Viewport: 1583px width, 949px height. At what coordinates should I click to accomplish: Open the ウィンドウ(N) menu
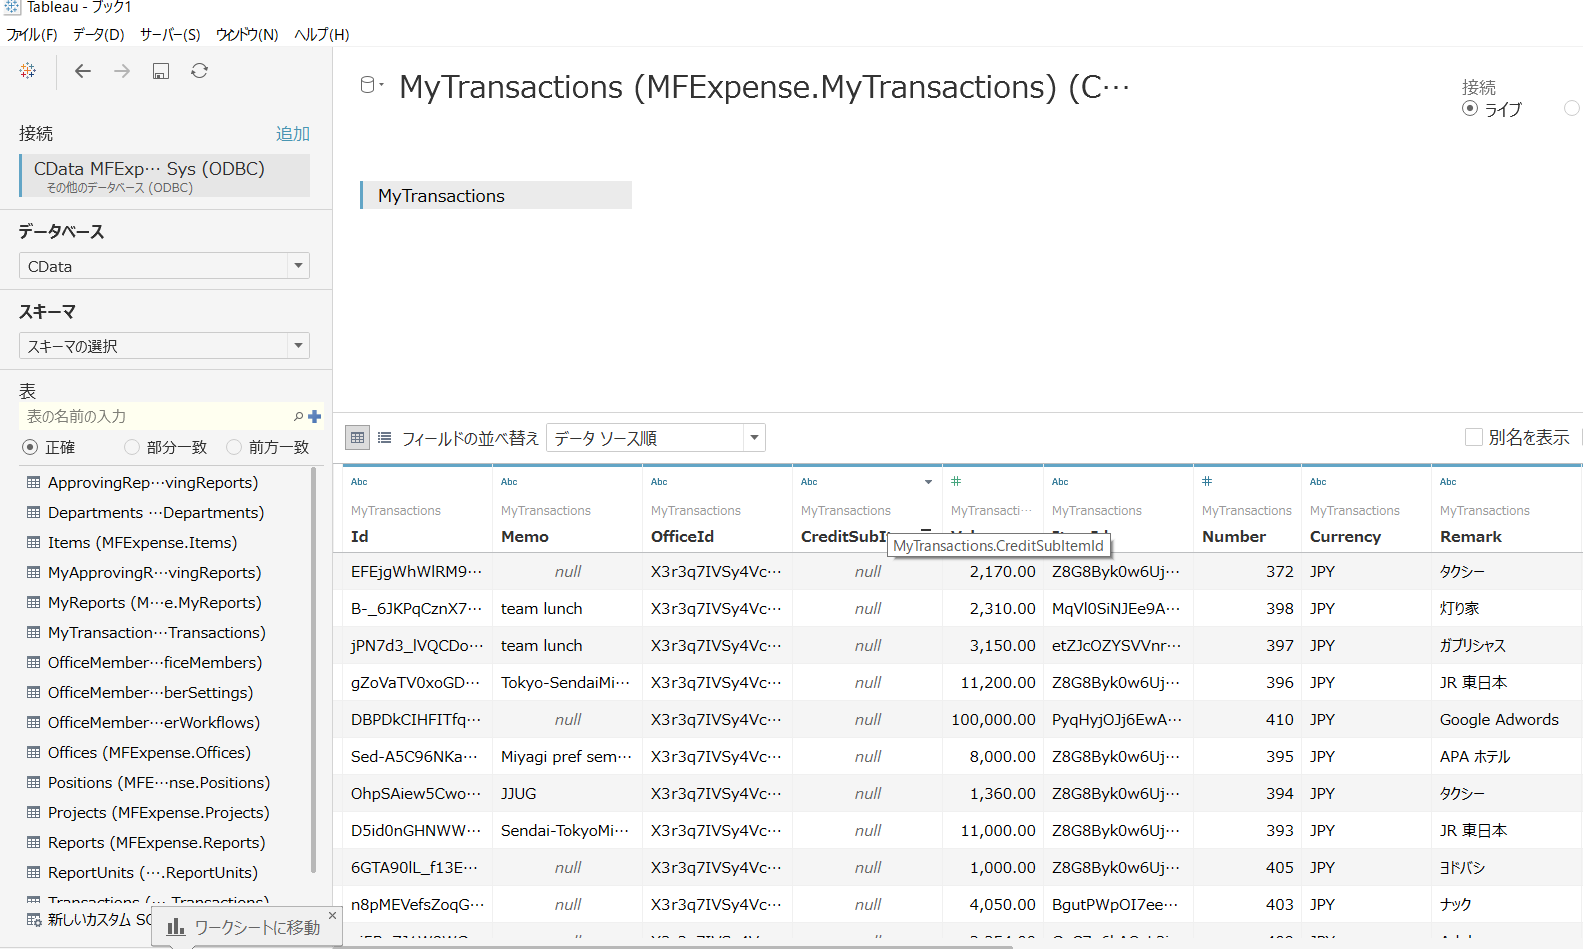247,34
